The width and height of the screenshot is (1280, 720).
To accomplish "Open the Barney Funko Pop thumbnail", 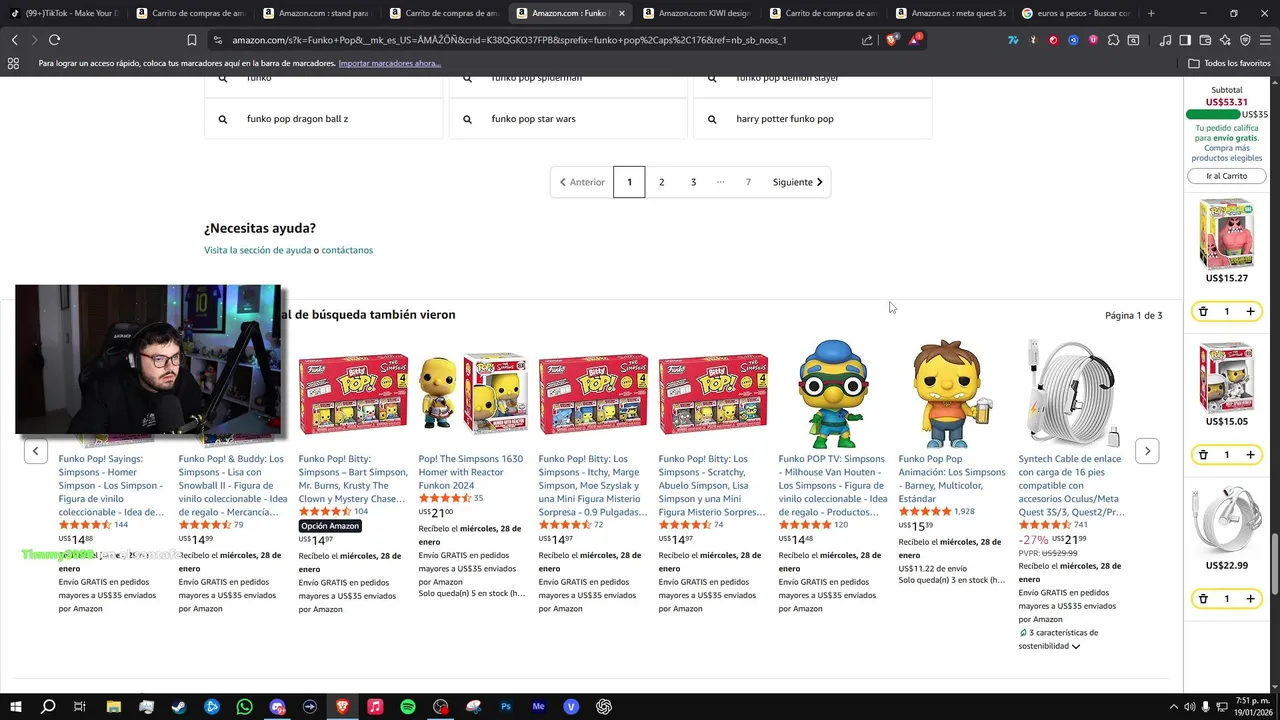I will tap(952, 393).
